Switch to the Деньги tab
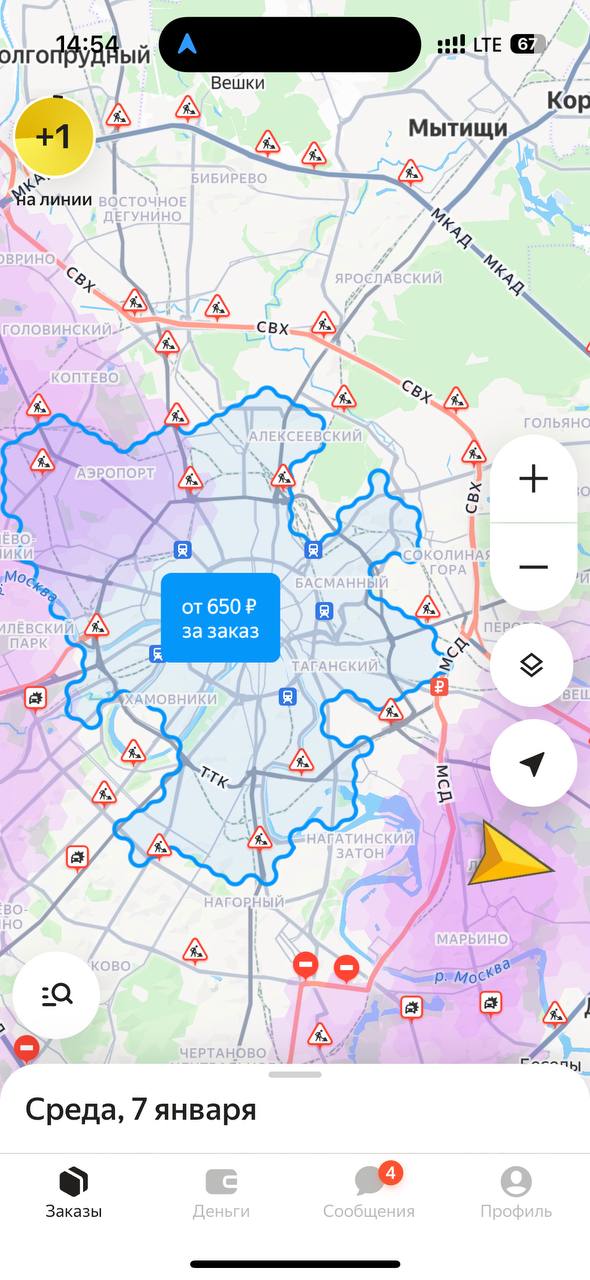This screenshot has height=1280, width=590. click(221, 1194)
